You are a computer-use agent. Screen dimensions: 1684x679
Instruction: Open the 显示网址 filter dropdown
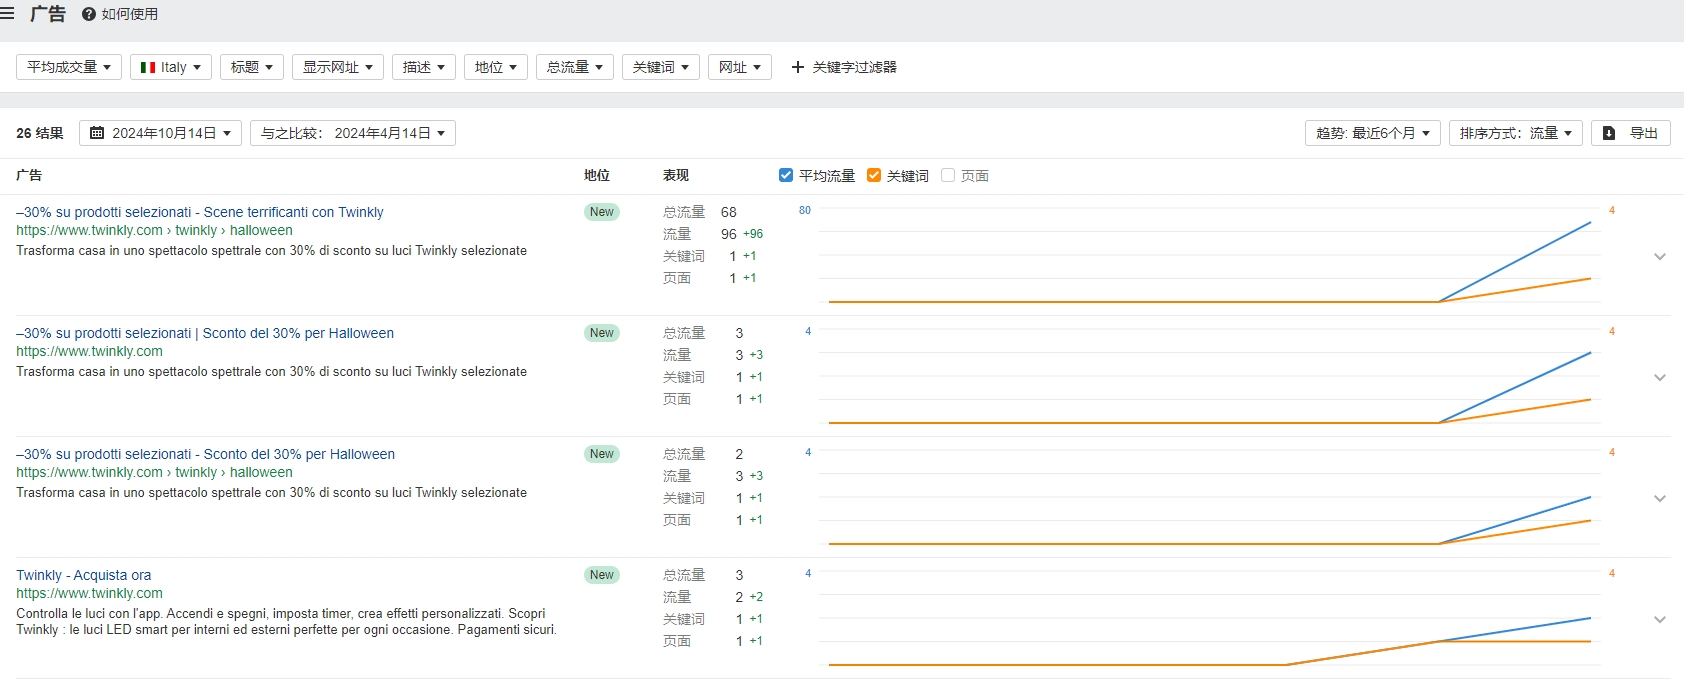click(x=338, y=67)
